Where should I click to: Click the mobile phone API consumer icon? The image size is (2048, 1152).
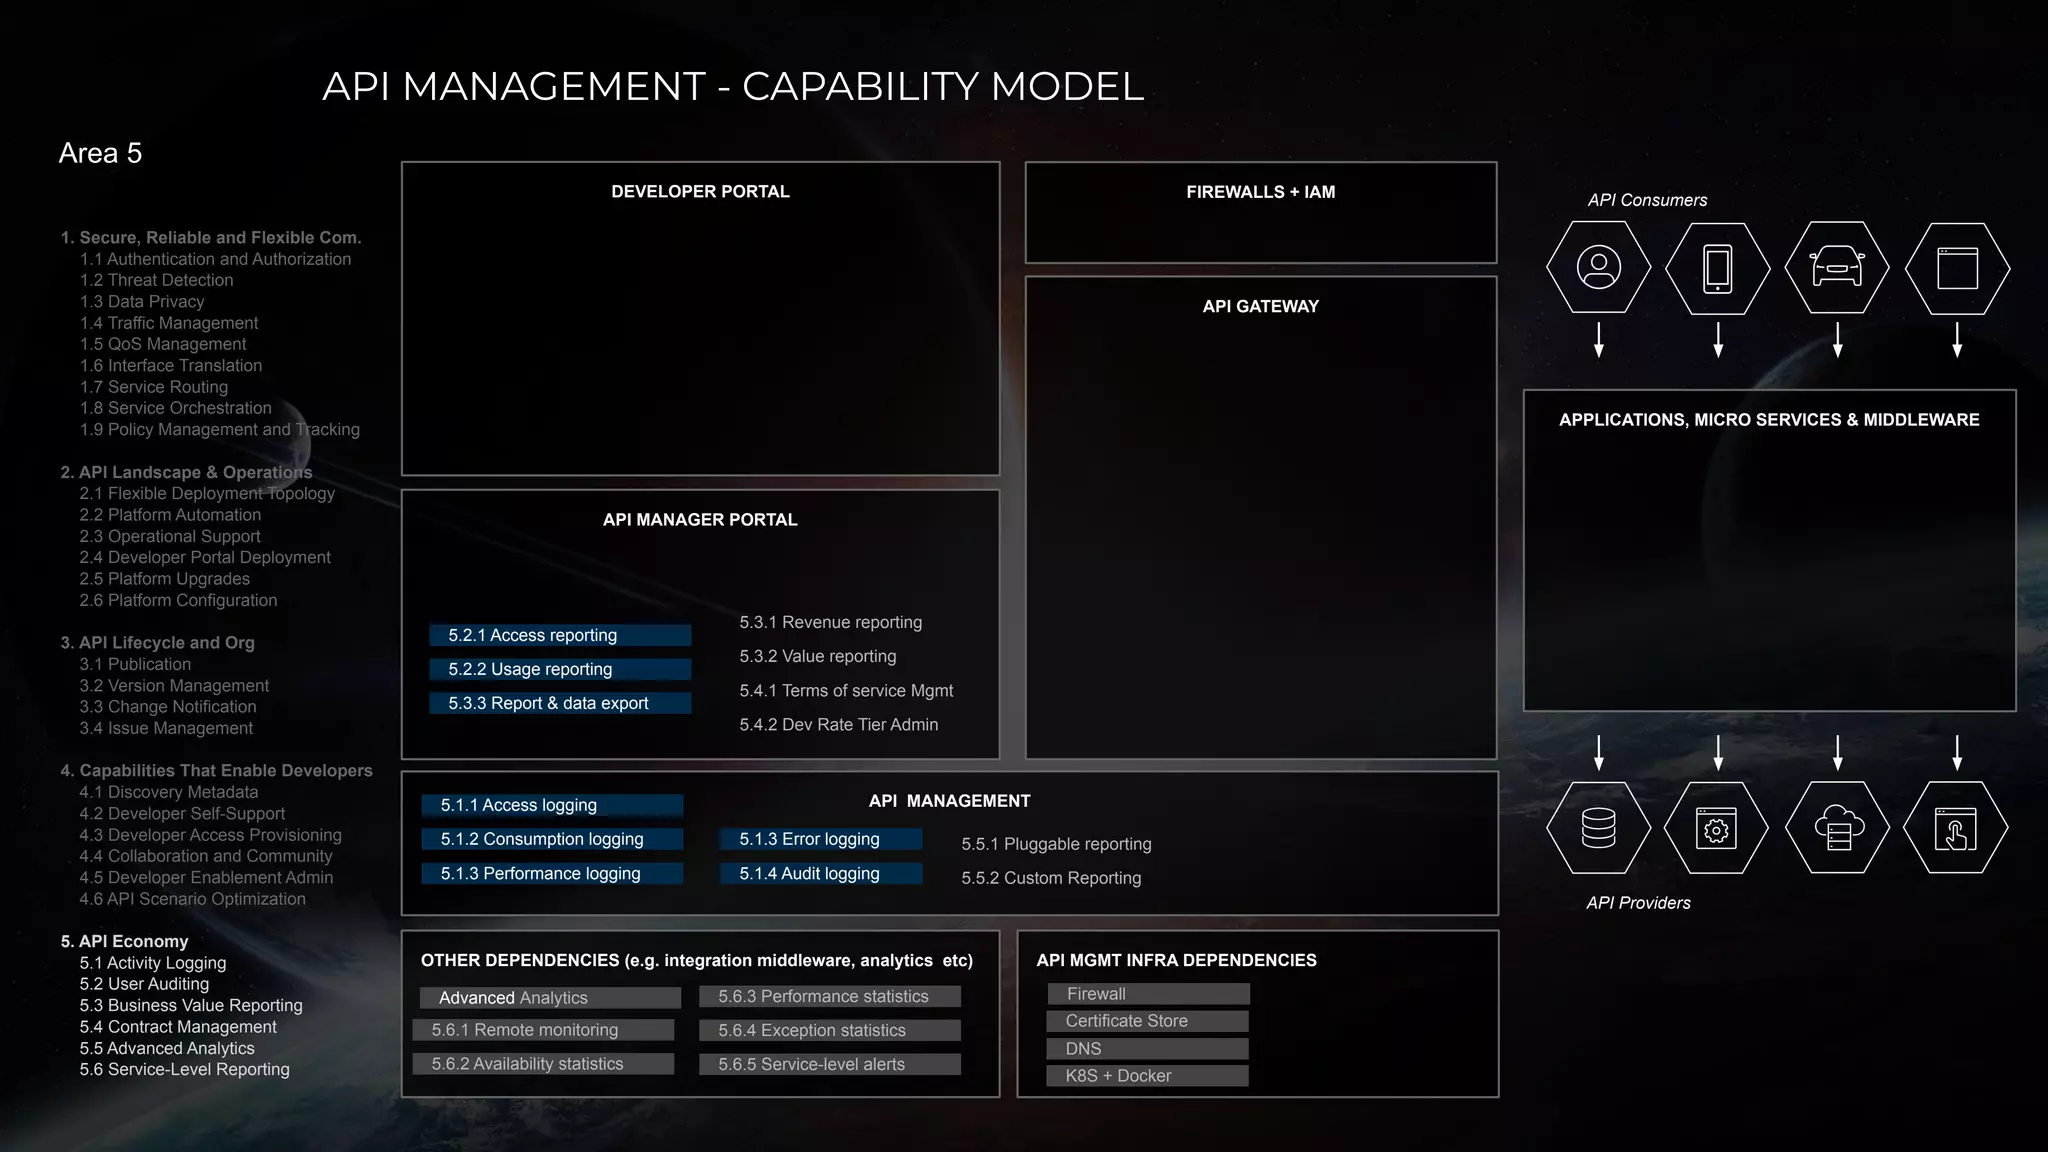click(1718, 268)
